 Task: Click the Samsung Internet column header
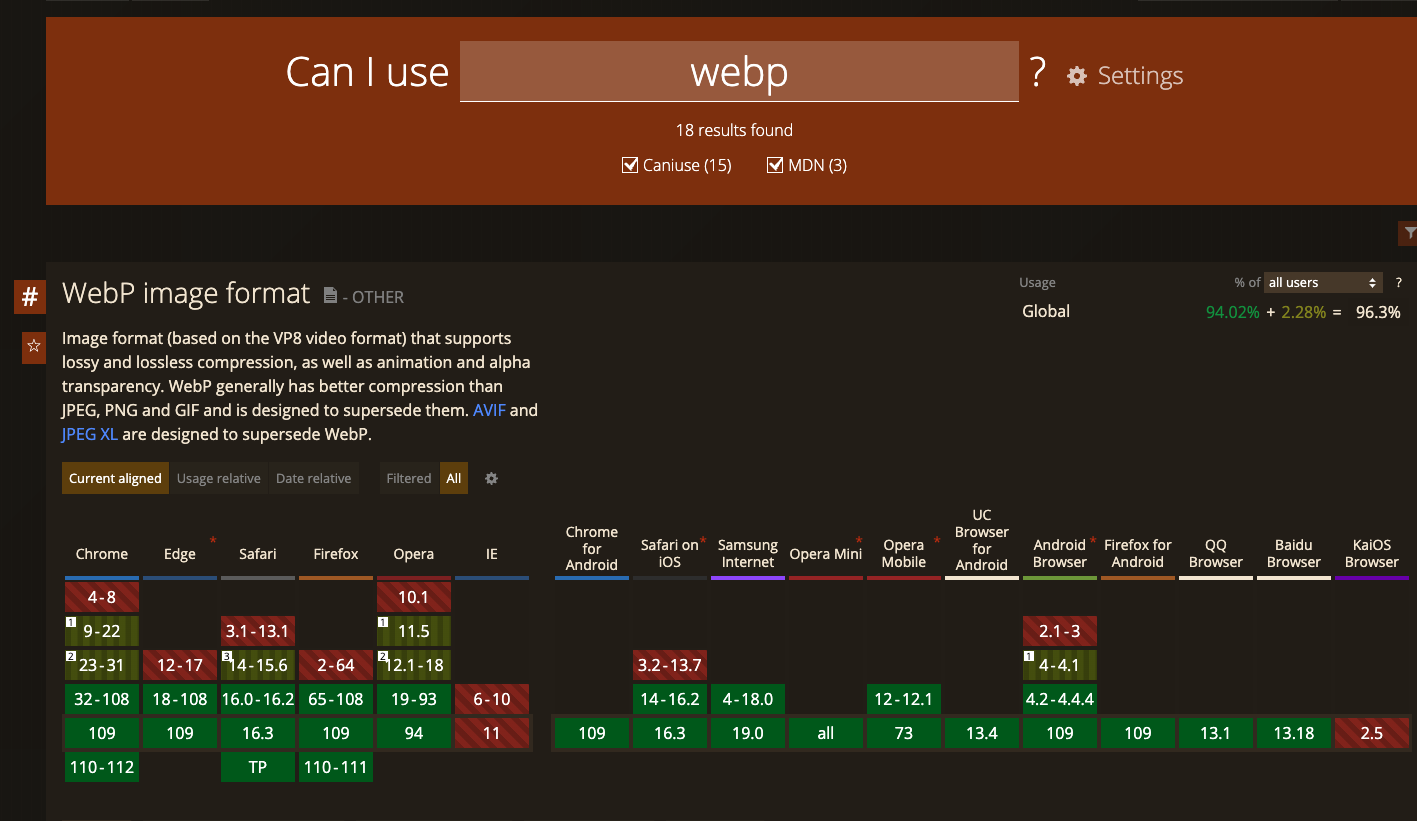(748, 553)
